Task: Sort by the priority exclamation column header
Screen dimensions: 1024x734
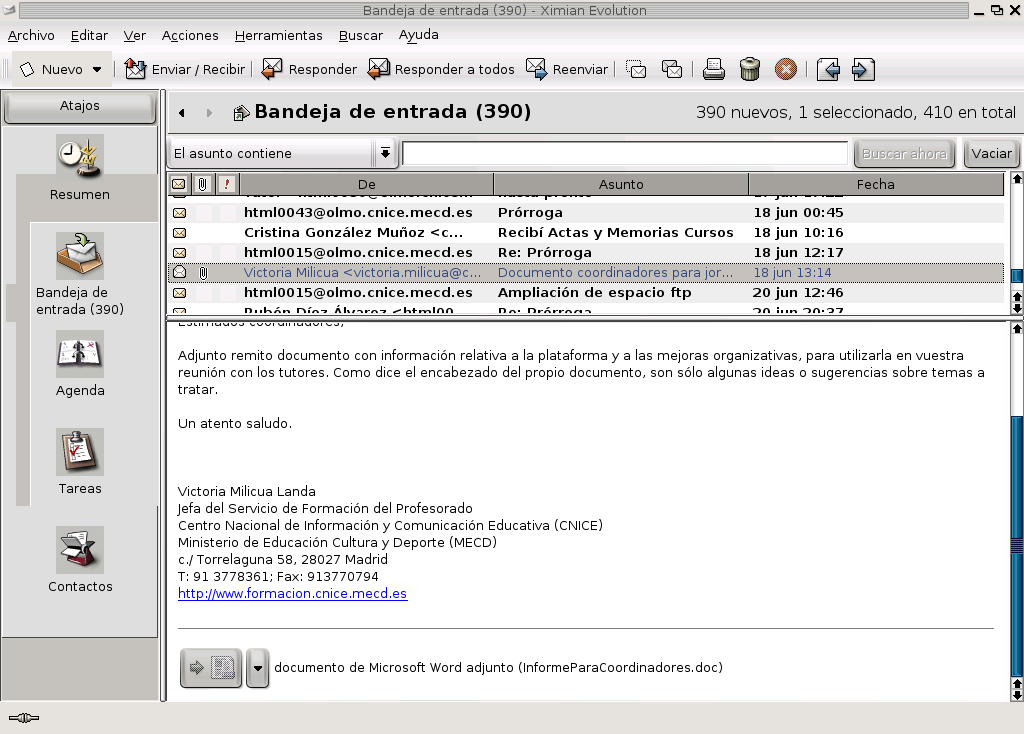Action: pyautogui.click(x=227, y=184)
